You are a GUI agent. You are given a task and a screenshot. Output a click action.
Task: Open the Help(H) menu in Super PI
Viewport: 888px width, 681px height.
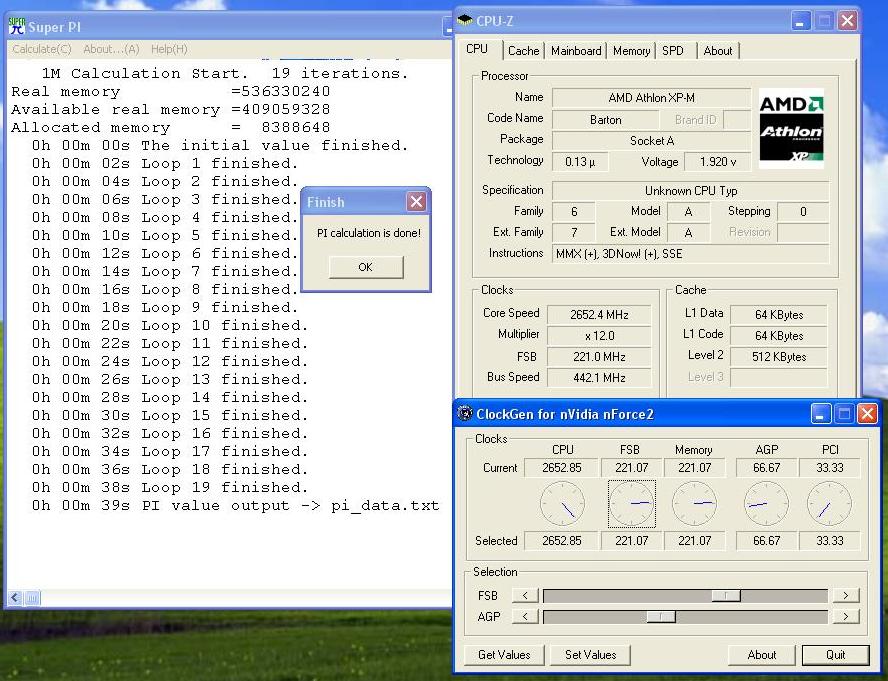coord(169,49)
